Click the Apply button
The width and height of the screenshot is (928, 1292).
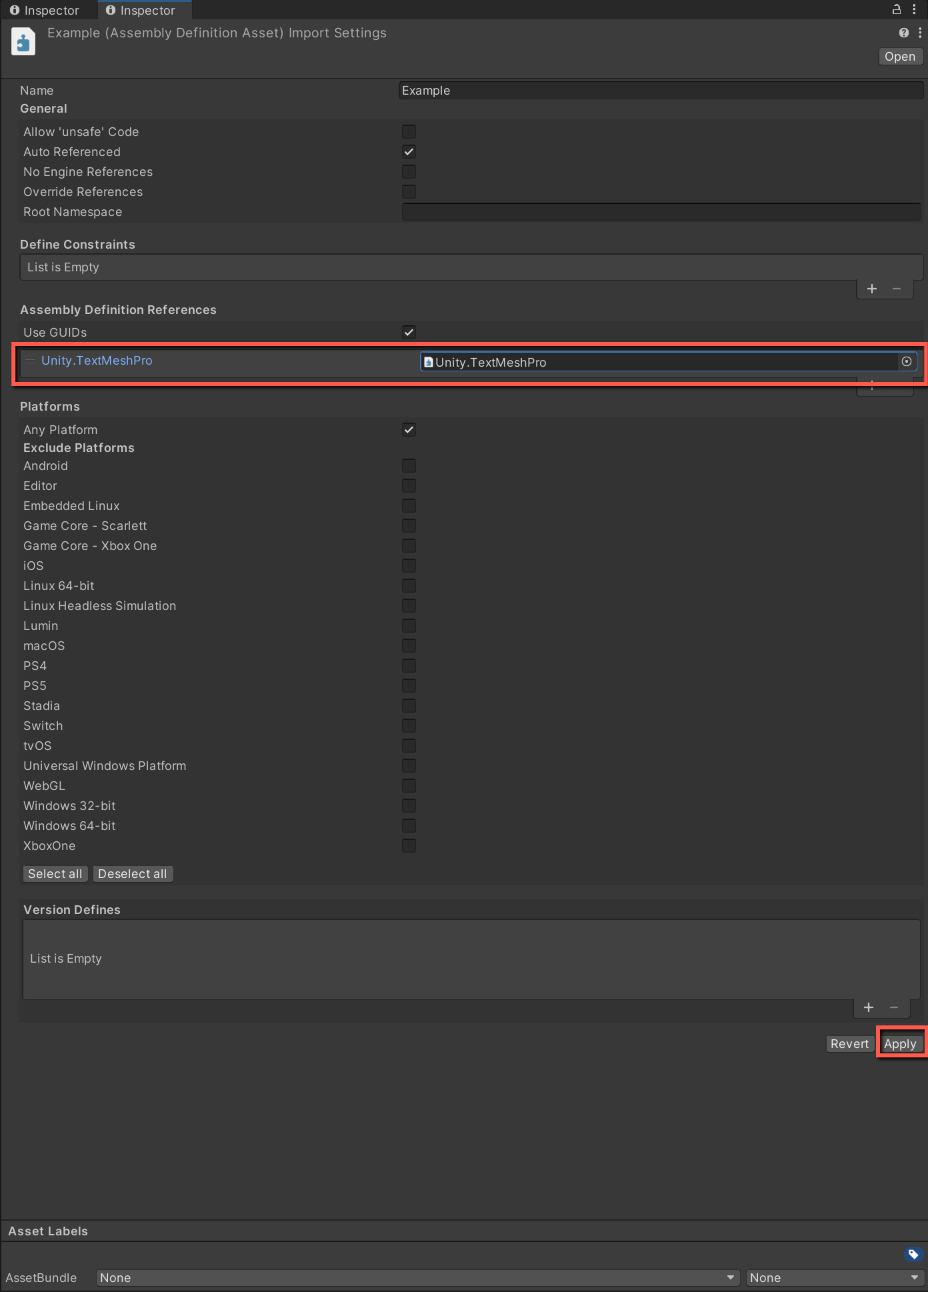click(x=900, y=1043)
